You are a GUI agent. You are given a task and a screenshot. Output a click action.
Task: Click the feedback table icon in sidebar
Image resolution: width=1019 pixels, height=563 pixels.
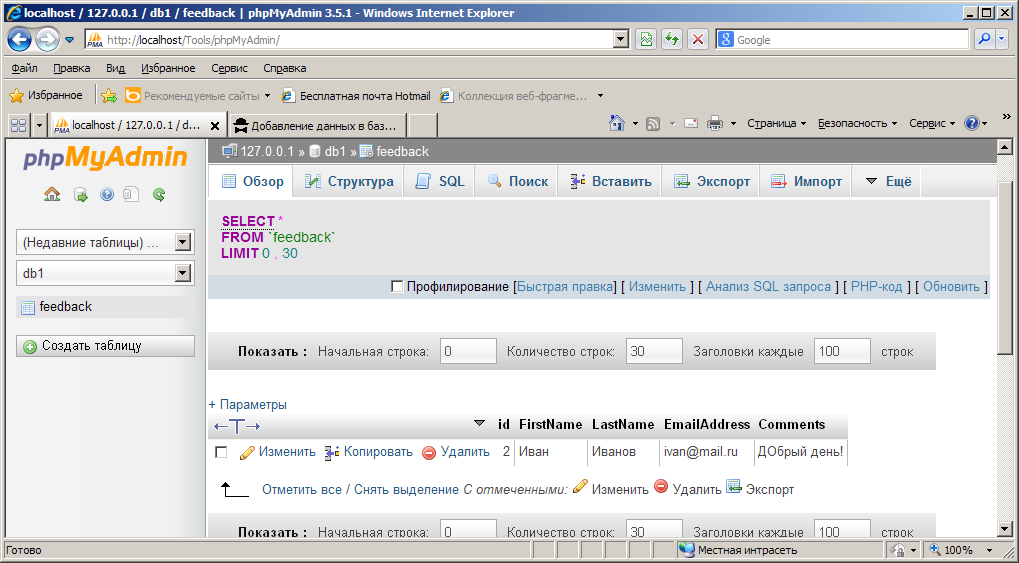click(28, 308)
